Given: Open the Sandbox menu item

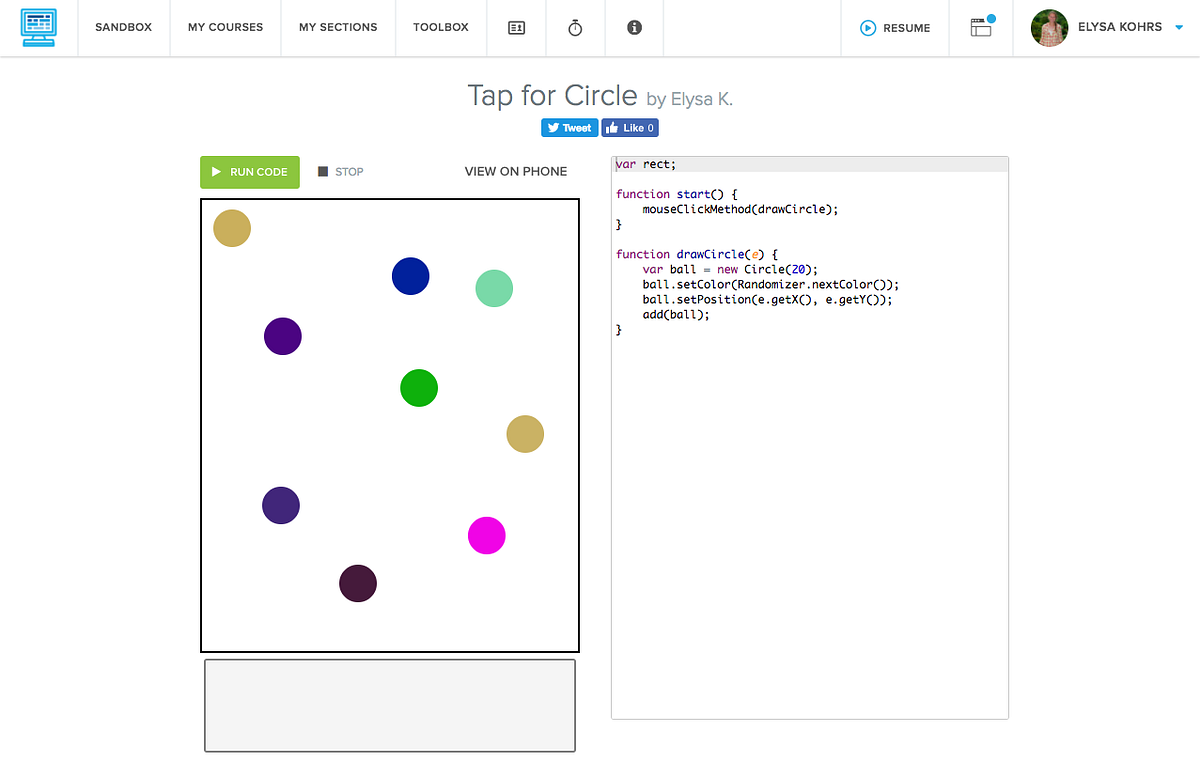Looking at the screenshot, I should [x=123, y=27].
